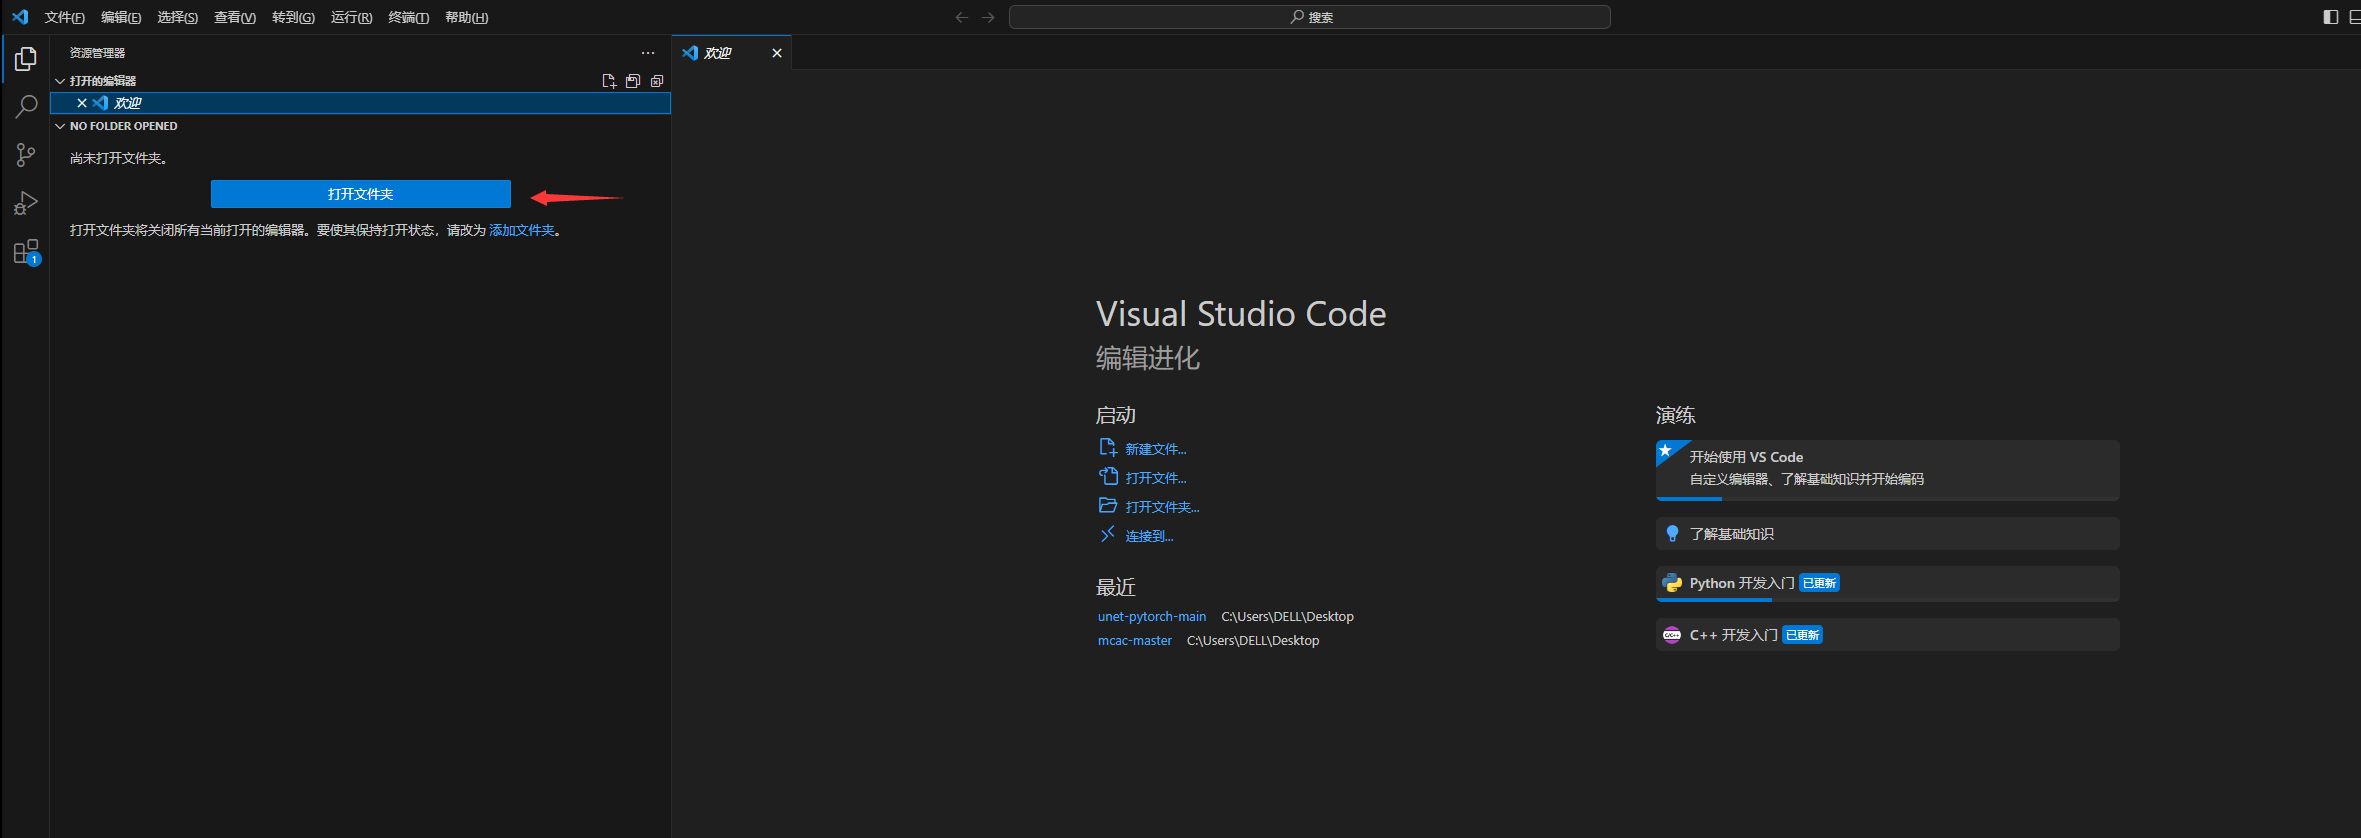Image resolution: width=2361 pixels, height=838 pixels.
Task: Click the folder icon beside 打开文件夹 link
Action: point(1108,506)
